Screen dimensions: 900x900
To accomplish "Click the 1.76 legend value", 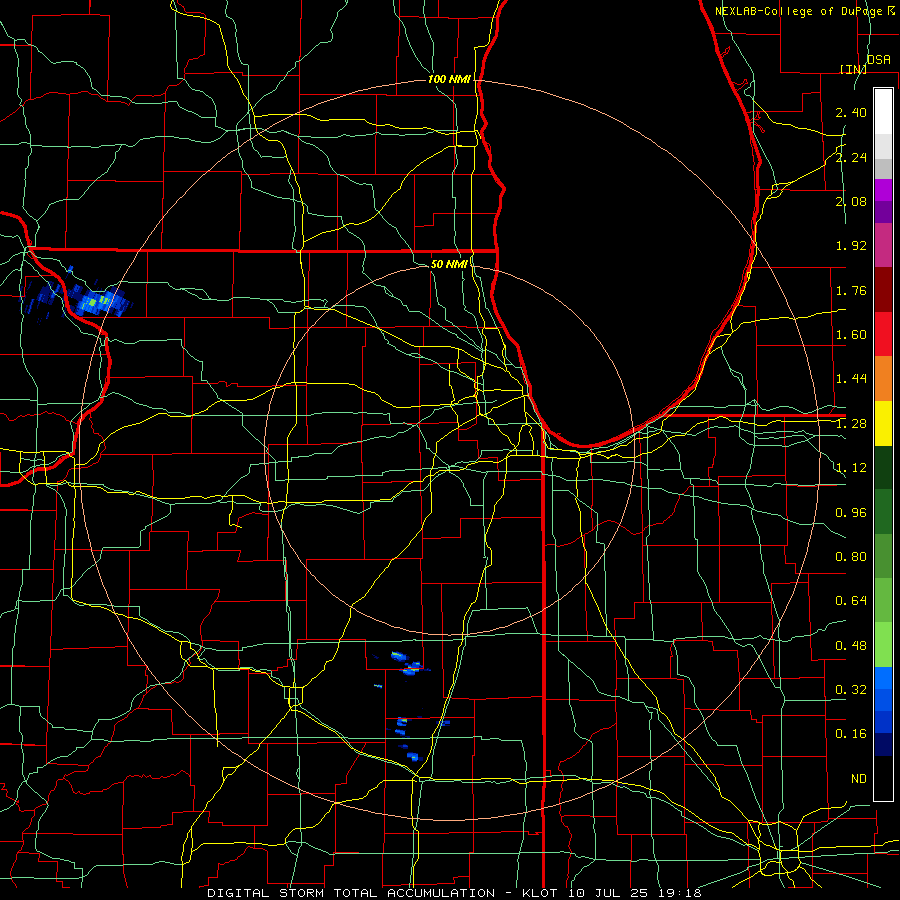I will (x=851, y=290).
